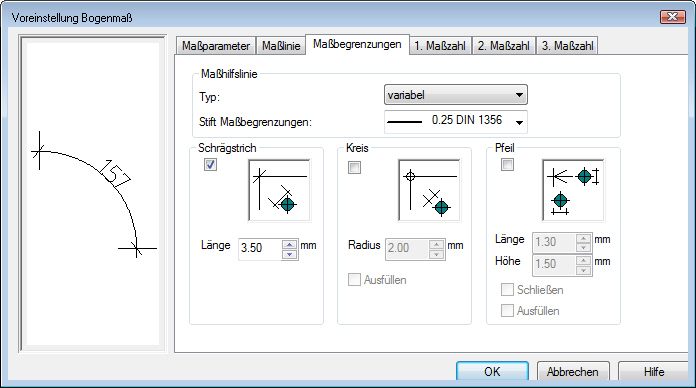696x388 pixels.
Task: Enable the Pfeil checkbox
Action: point(507,165)
